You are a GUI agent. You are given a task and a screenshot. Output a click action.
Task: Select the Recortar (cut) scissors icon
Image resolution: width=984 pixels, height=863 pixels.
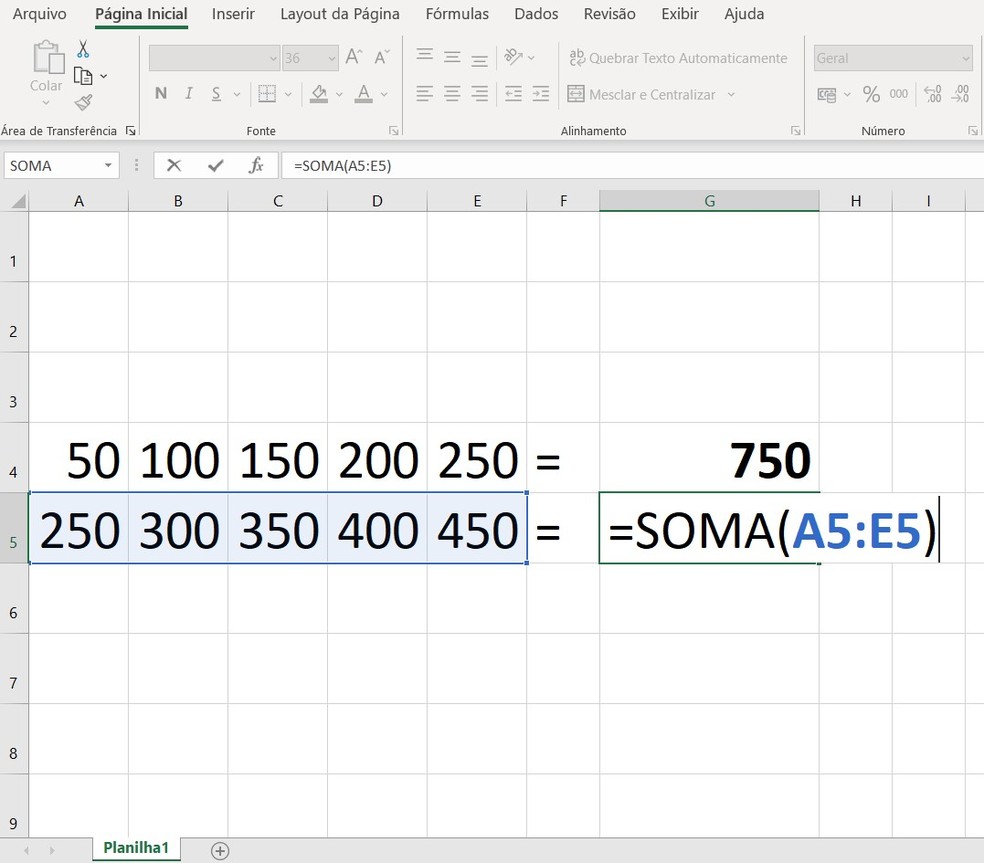[x=83, y=48]
